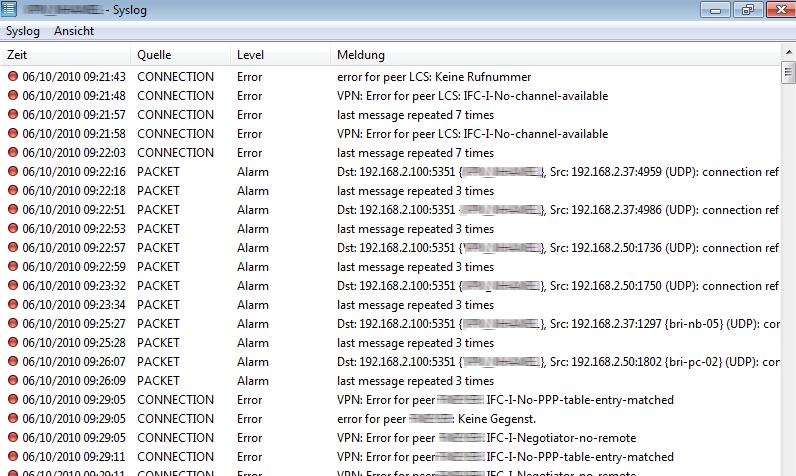
Task: Open the Syslog menu
Action: click(x=23, y=31)
